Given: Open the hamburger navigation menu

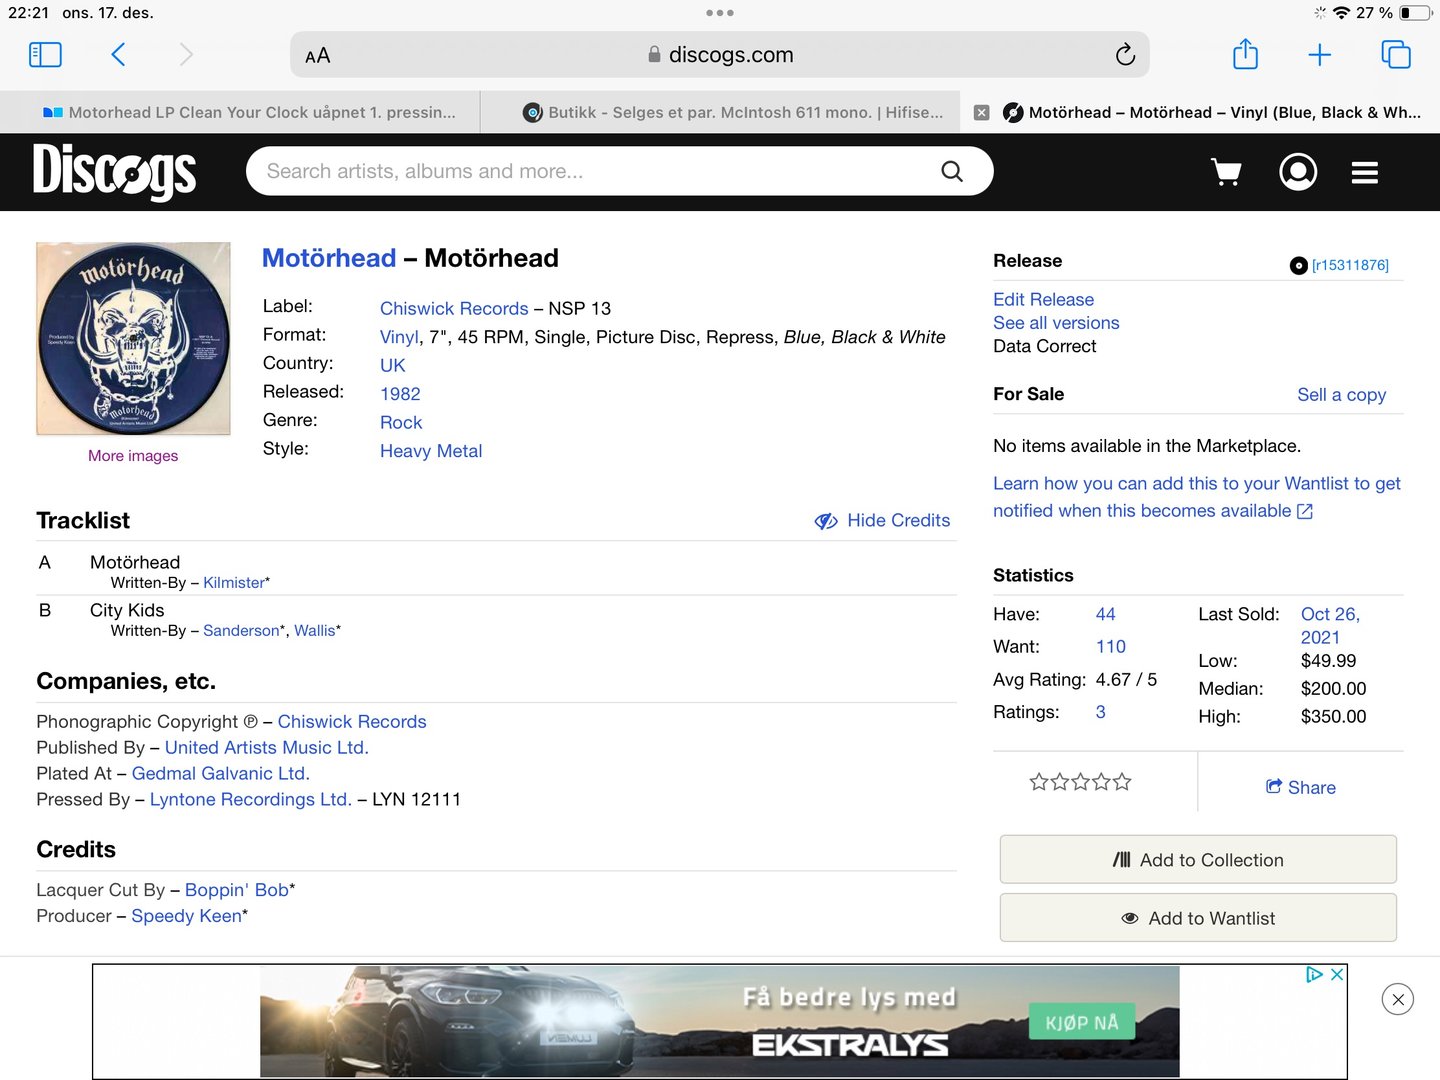Looking at the screenshot, I should [1365, 173].
